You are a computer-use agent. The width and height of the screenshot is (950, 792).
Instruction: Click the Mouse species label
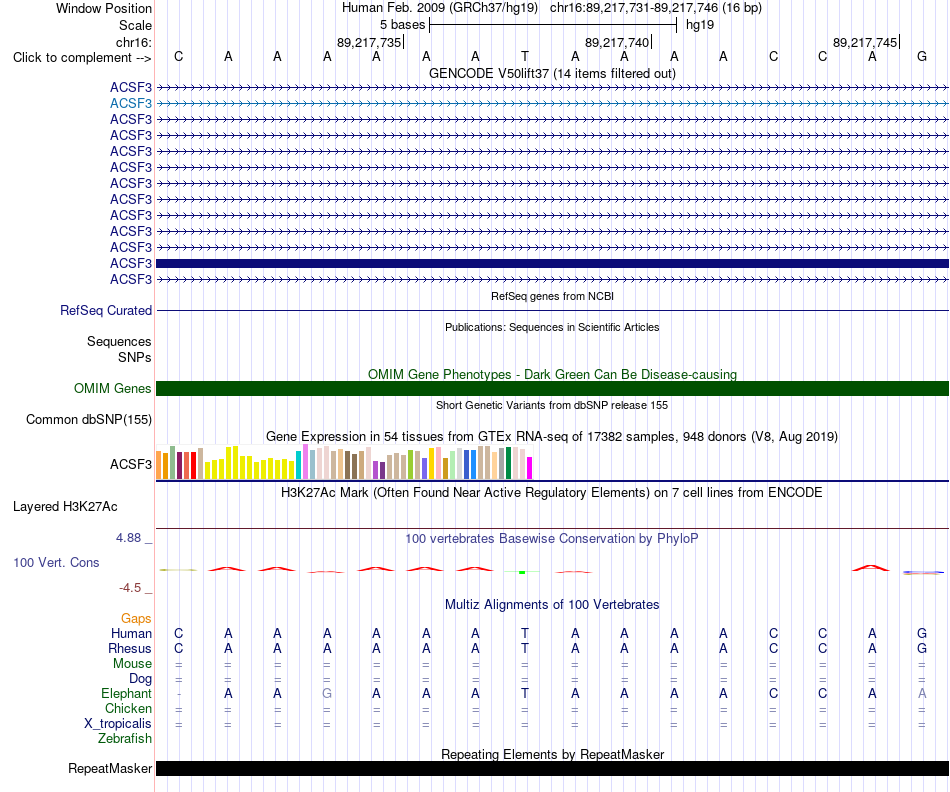[x=132, y=664]
